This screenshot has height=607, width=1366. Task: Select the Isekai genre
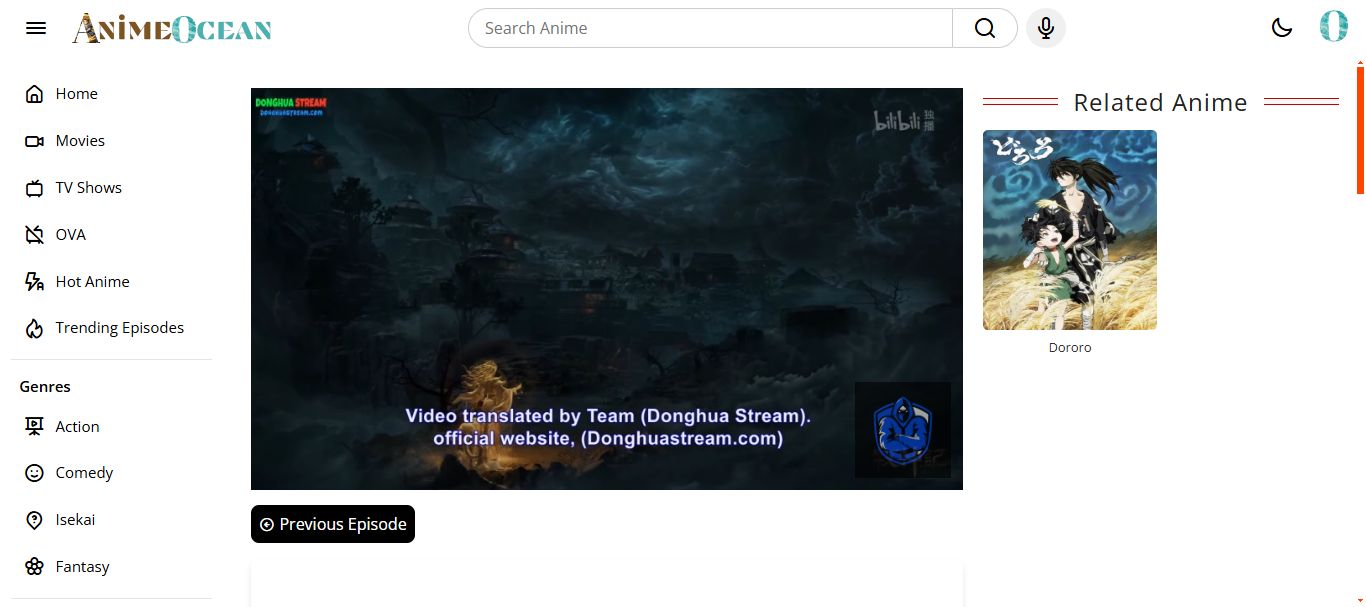(76, 520)
